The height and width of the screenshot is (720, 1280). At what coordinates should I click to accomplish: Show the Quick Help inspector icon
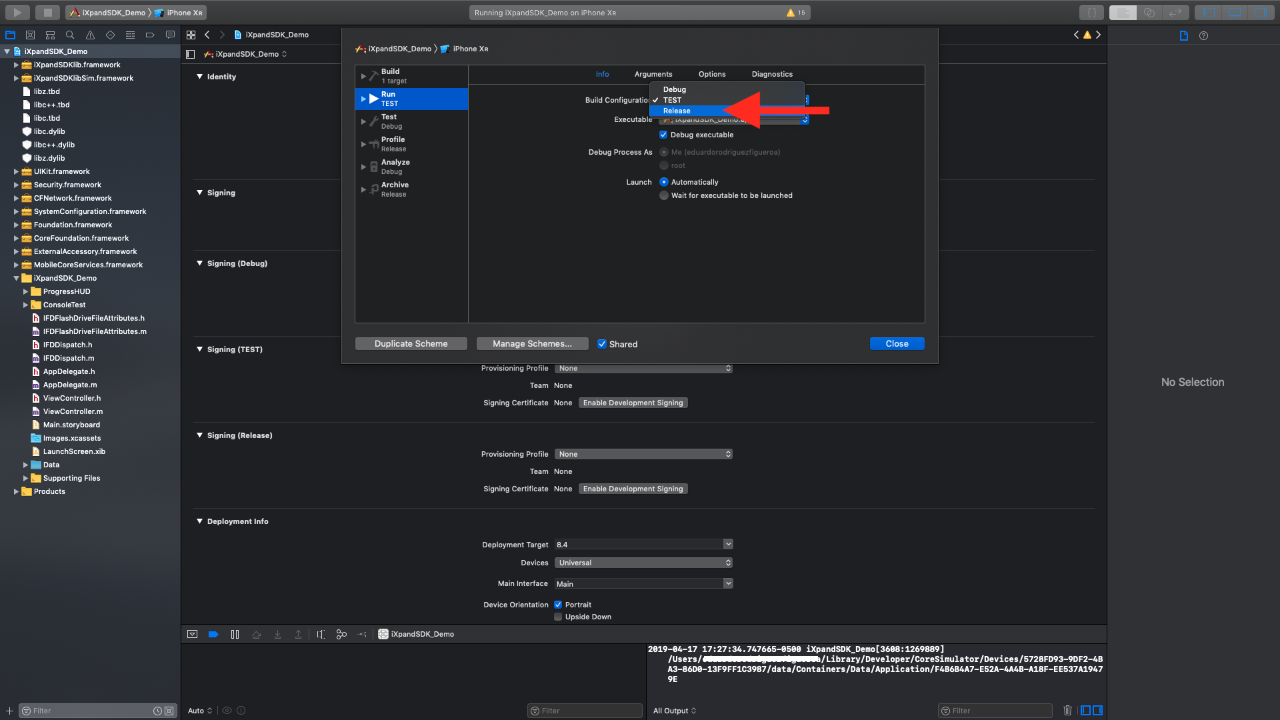click(1203, 35)
